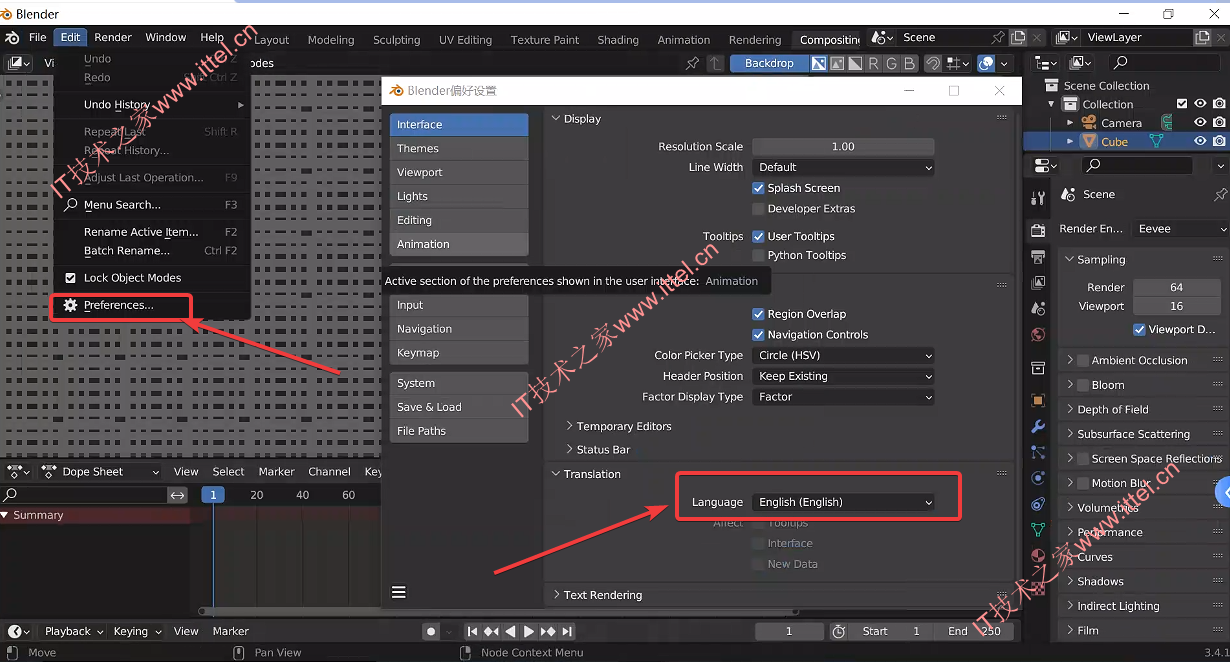Open the Render properties tab icon
Screen dimensions: 1230x662
1038,231
